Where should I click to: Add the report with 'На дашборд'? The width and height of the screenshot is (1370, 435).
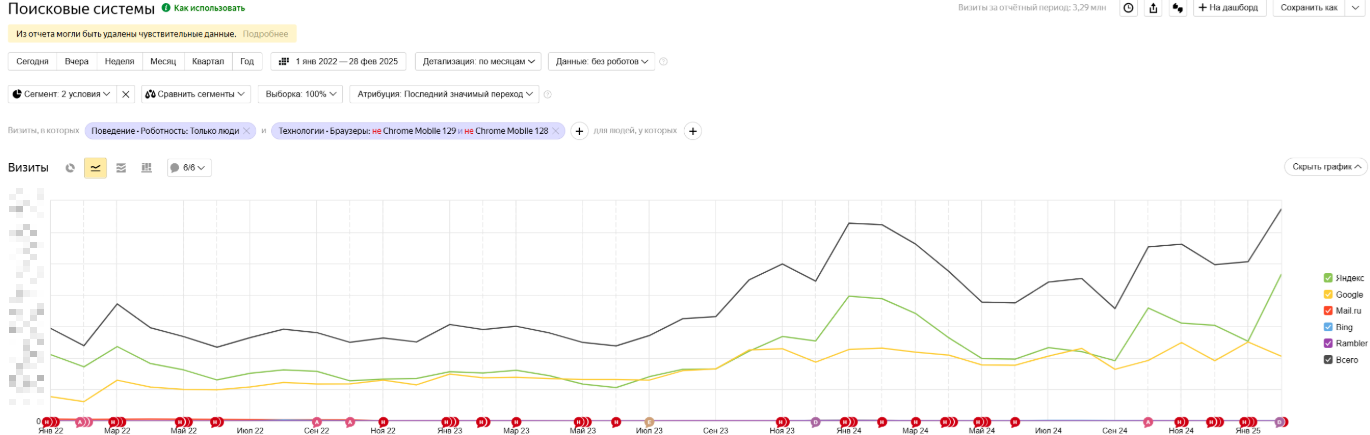(1230, 8)
